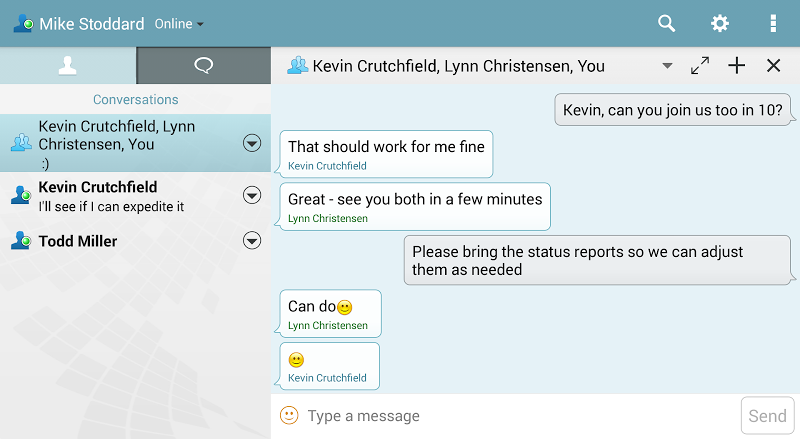The image size is (800, 439).
Task: Open the vertical overflow menu
Action: (773, 23)
